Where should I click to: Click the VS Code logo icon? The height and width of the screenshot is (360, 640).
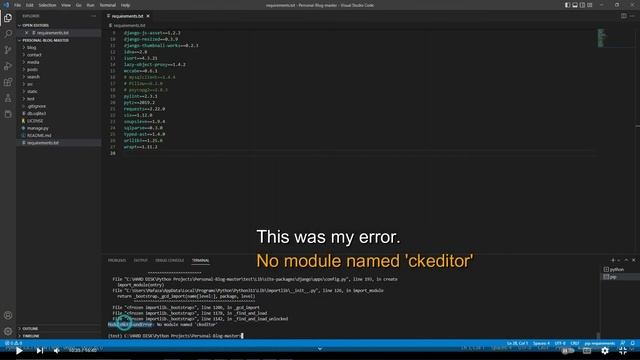point(6,5)
